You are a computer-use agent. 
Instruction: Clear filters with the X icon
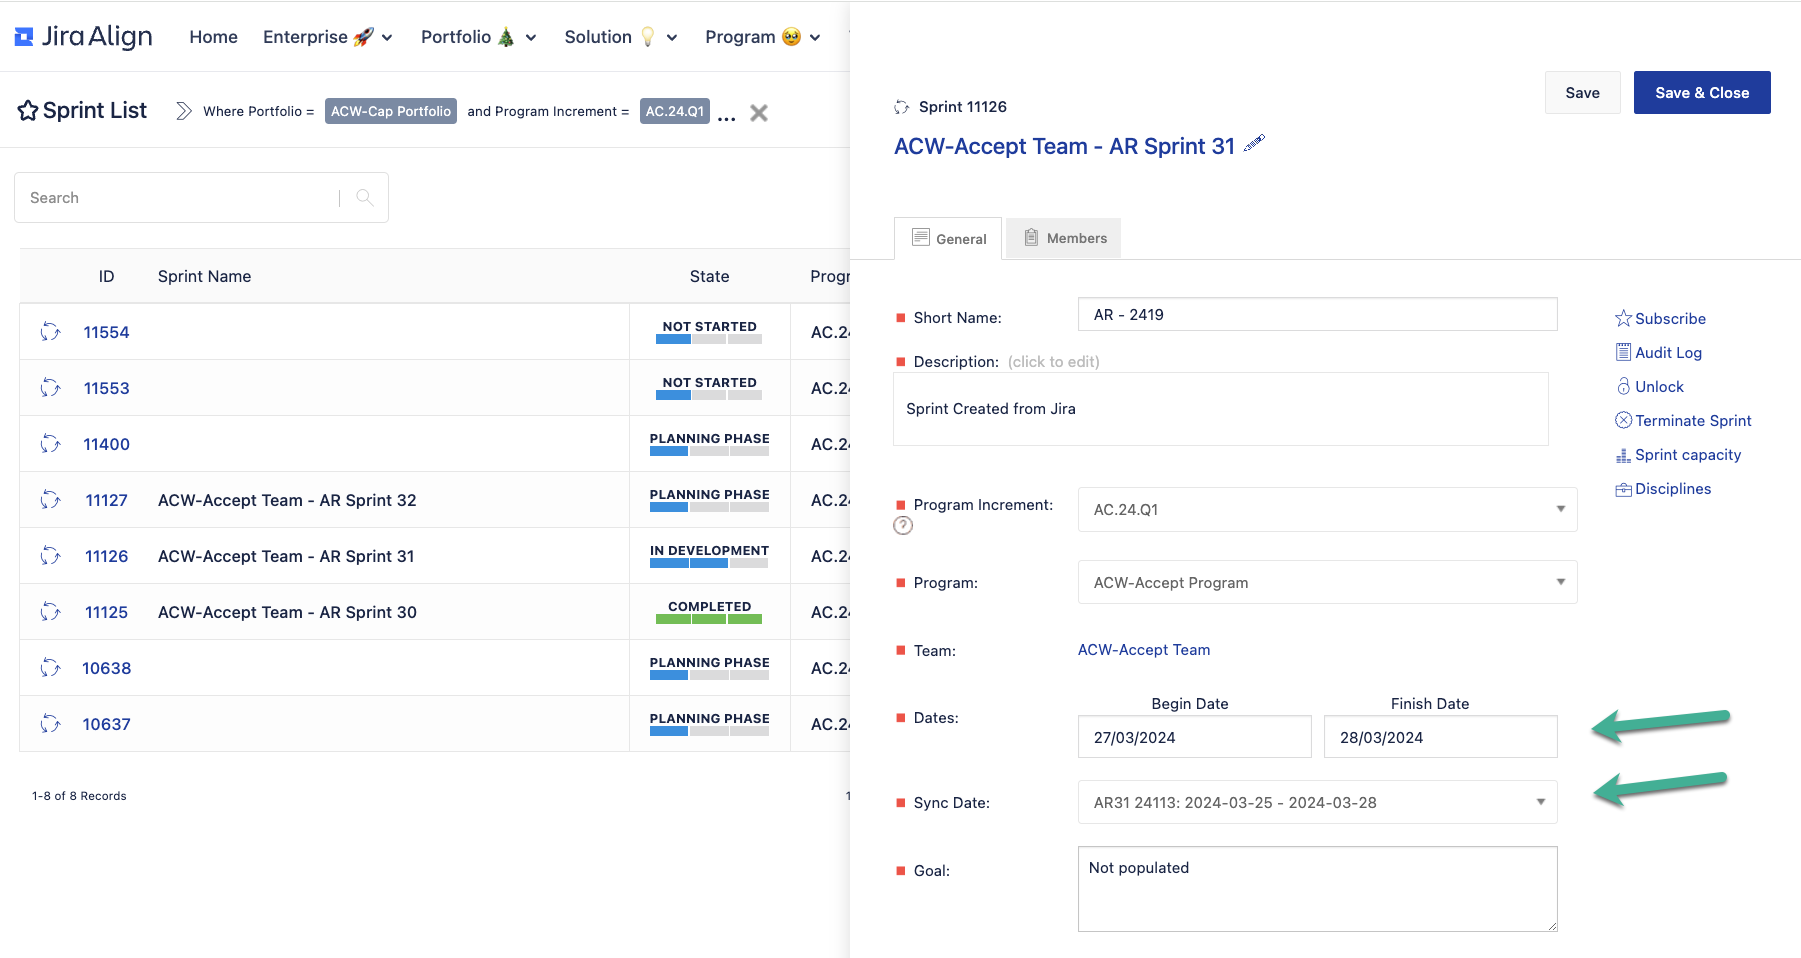tap(759, 113)
